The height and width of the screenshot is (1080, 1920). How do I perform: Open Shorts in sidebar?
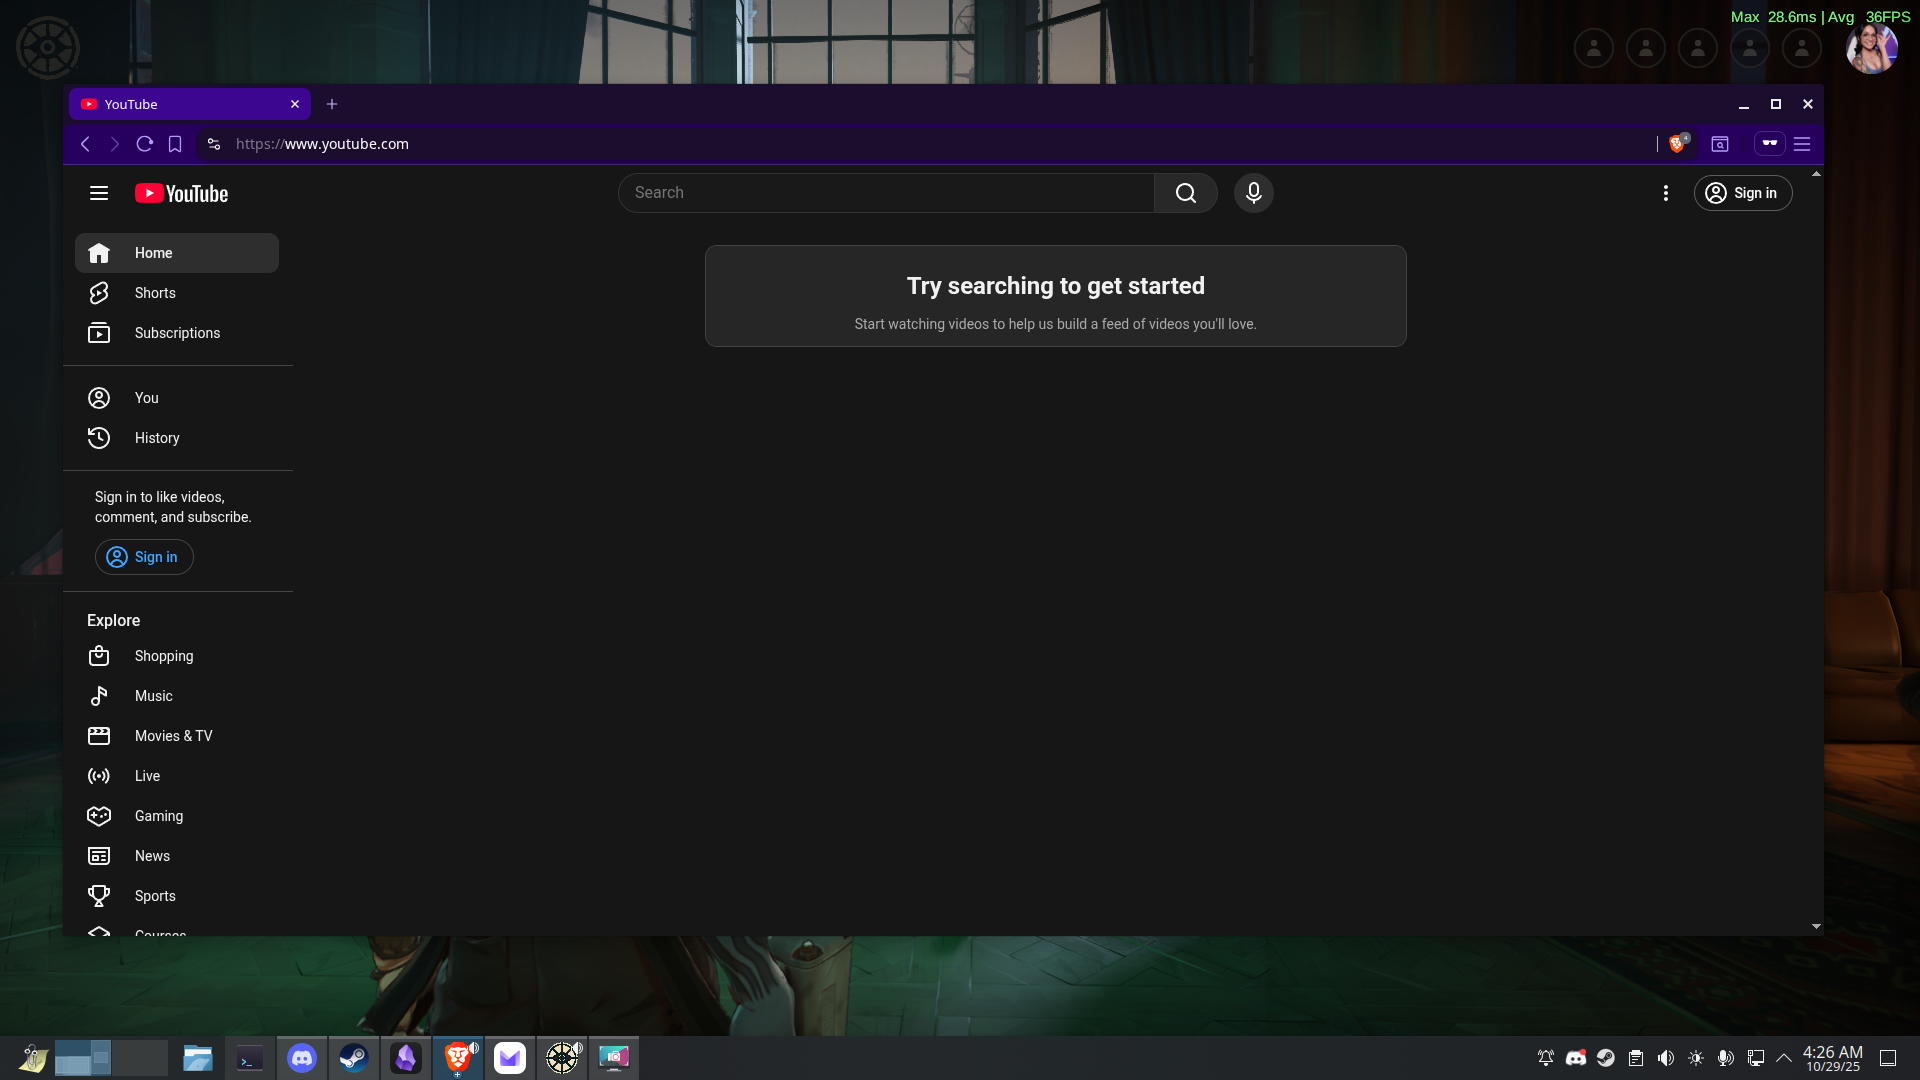click(155, 293)
